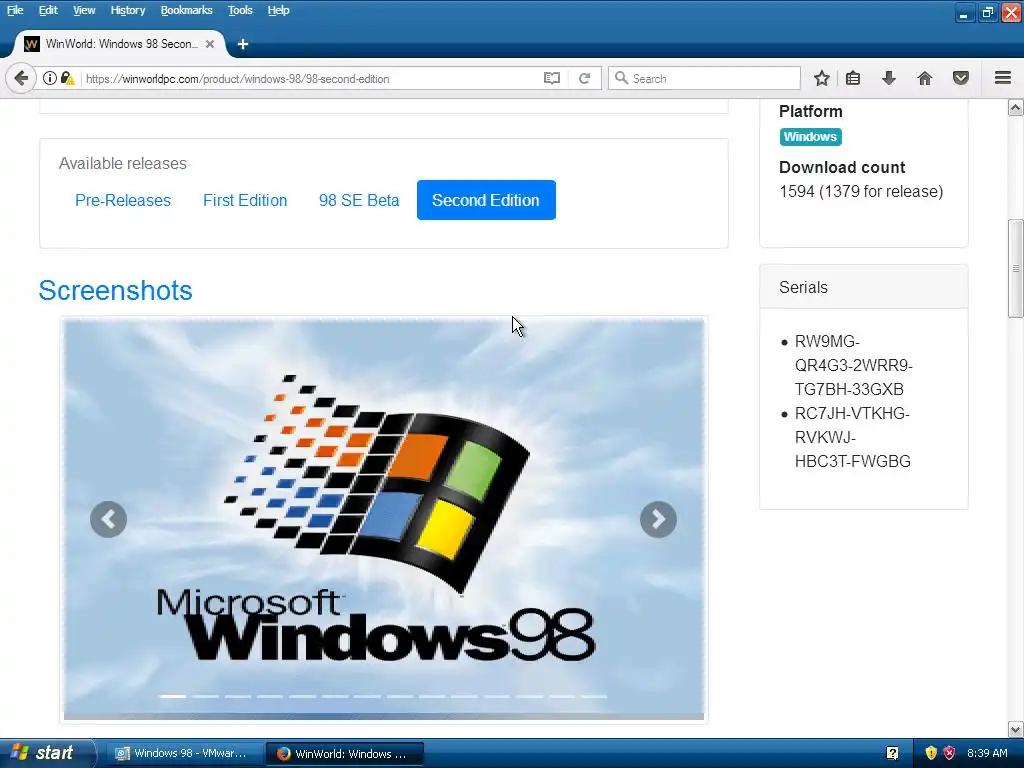This screenshot has width=1024, height=768.
Task: Open the 98 SE Beta release link
Action: (x=359, y=200)
